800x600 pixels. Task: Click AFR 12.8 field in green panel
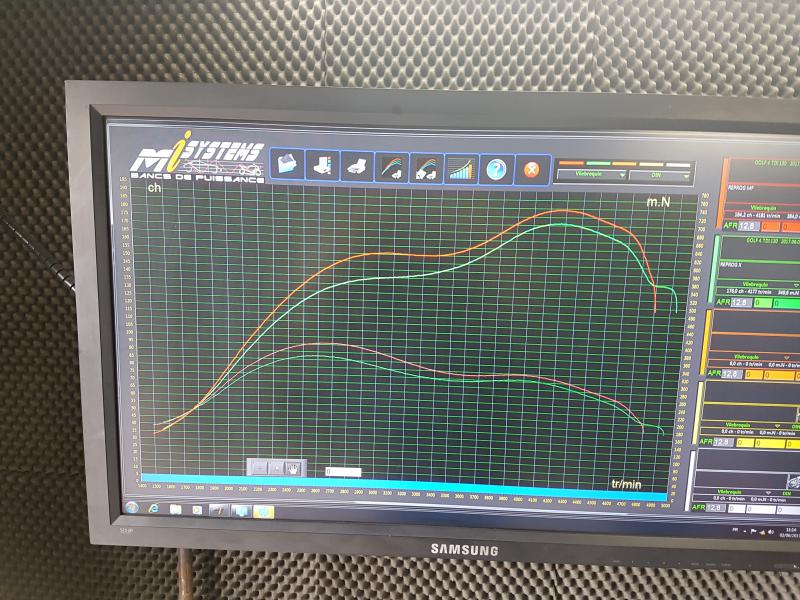(x=739, y=302)
